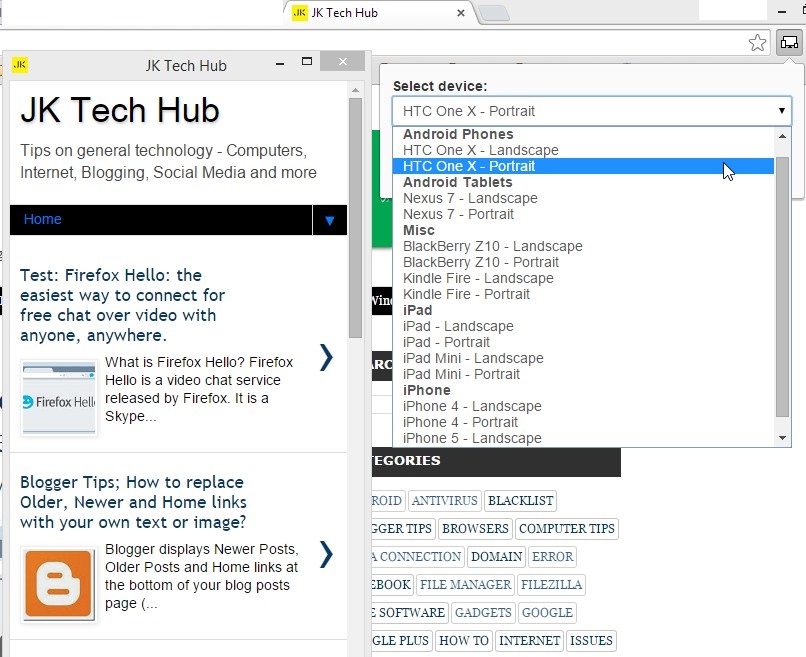
Task: Open the Select device combo box
Action: [592, 111]
